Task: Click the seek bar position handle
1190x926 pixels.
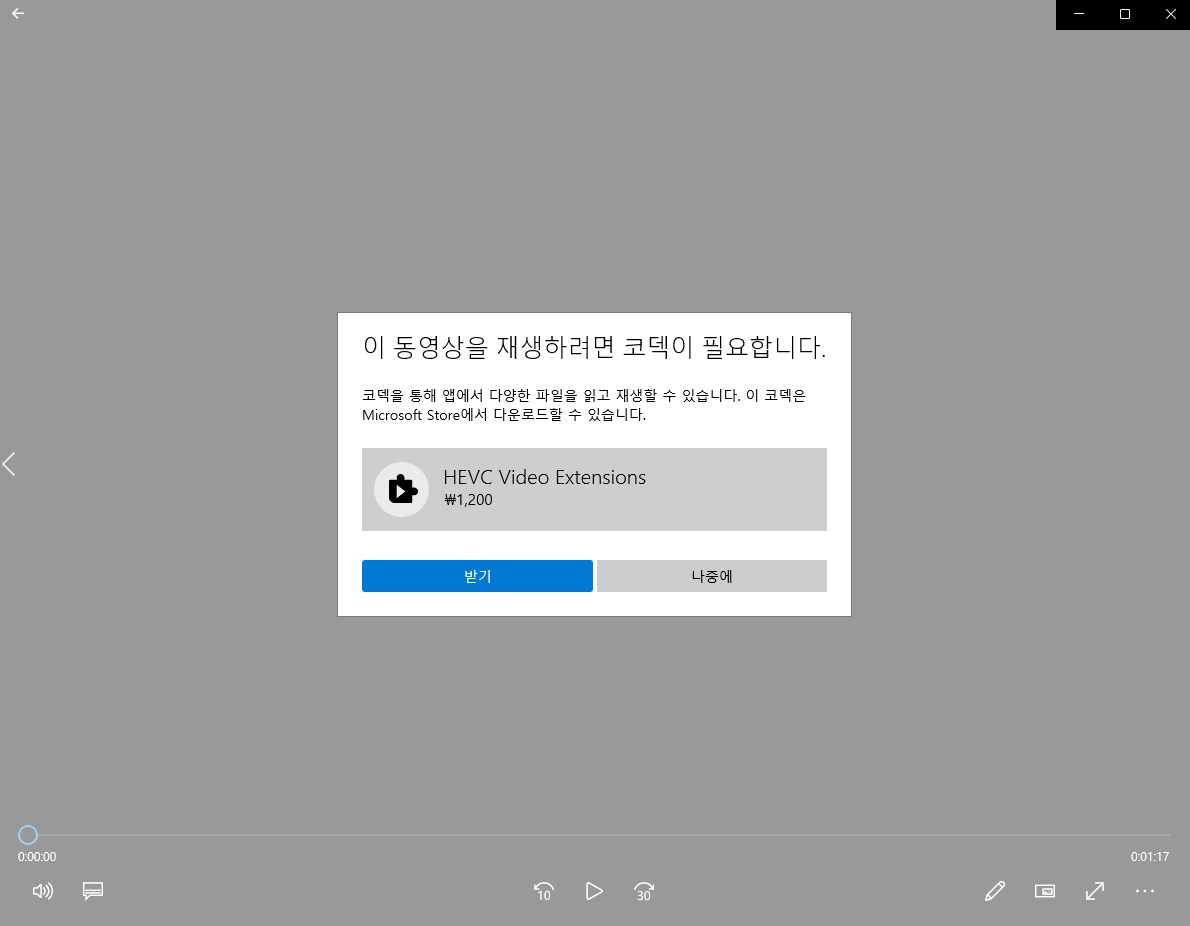Action: pyautogui.click(x=28, y=835)
